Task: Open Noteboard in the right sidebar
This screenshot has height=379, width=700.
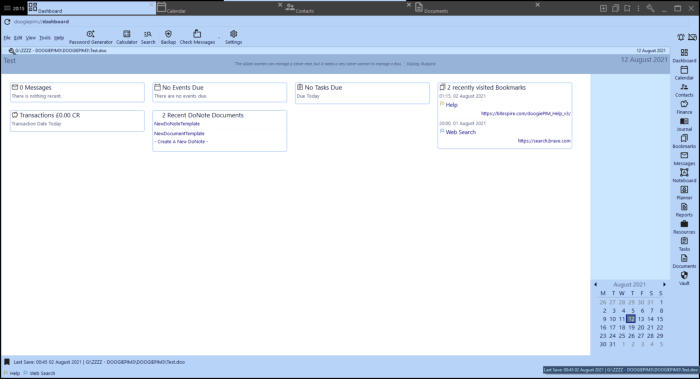Action: click(x=684, y=176)
